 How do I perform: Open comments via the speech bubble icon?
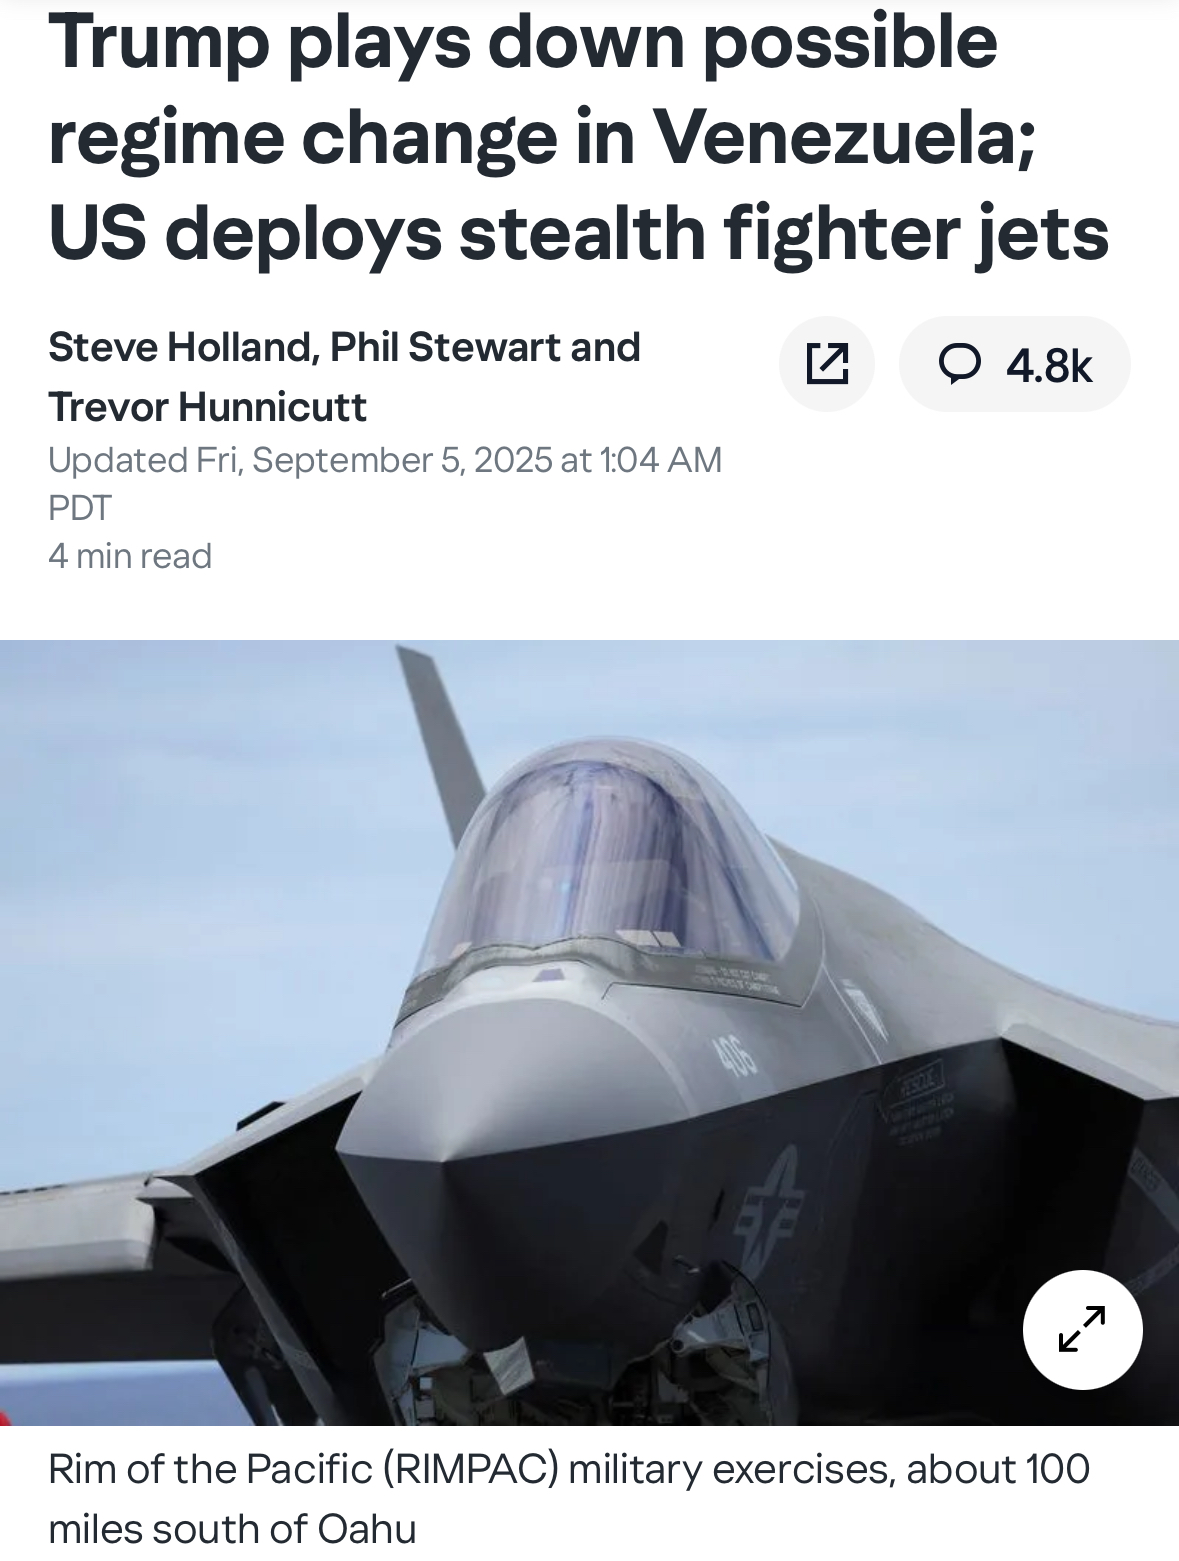click(960, 364)
